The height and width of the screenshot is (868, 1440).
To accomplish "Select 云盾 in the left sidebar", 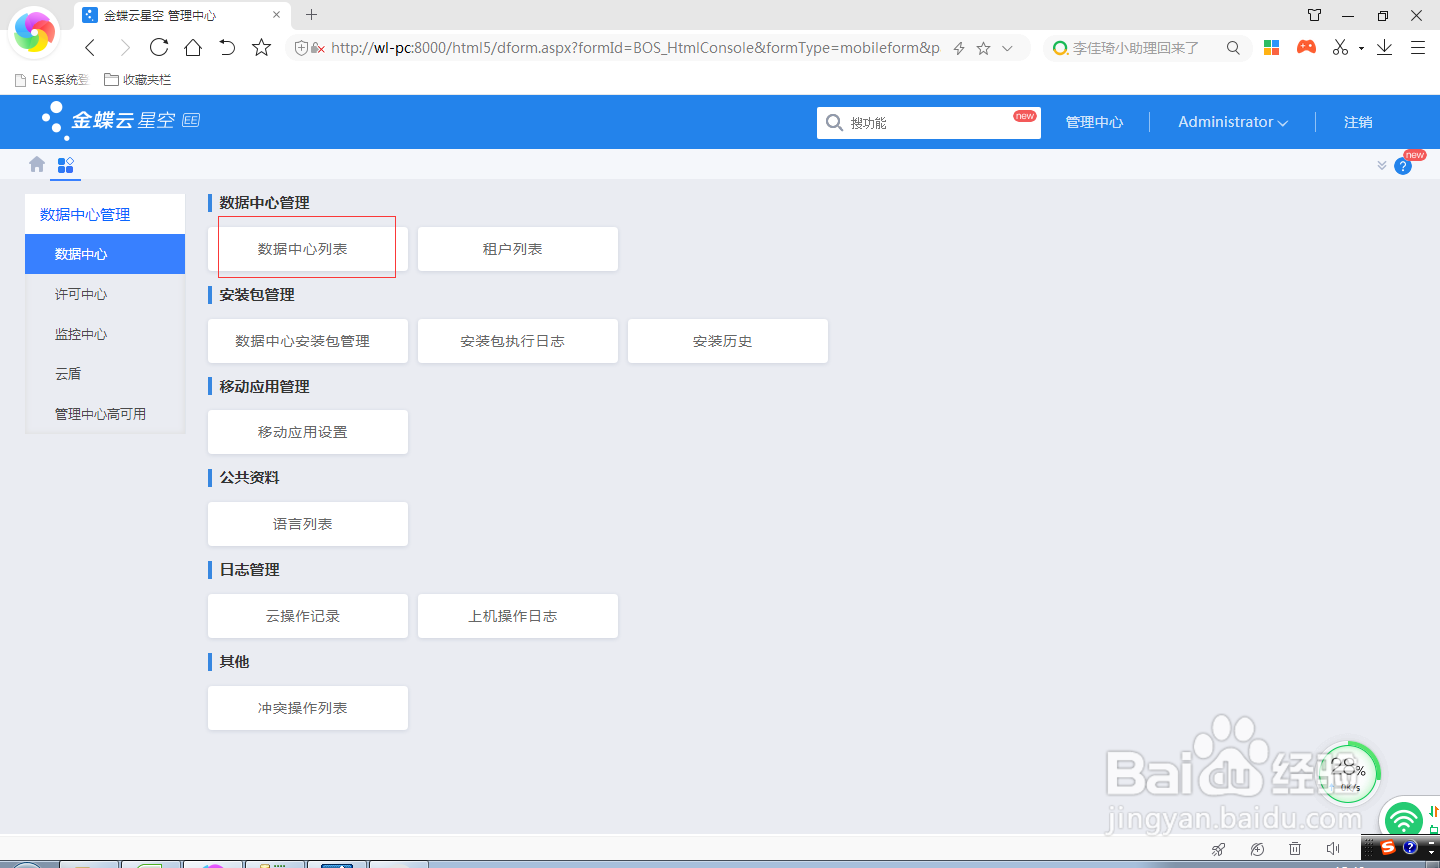I will 105,374.
